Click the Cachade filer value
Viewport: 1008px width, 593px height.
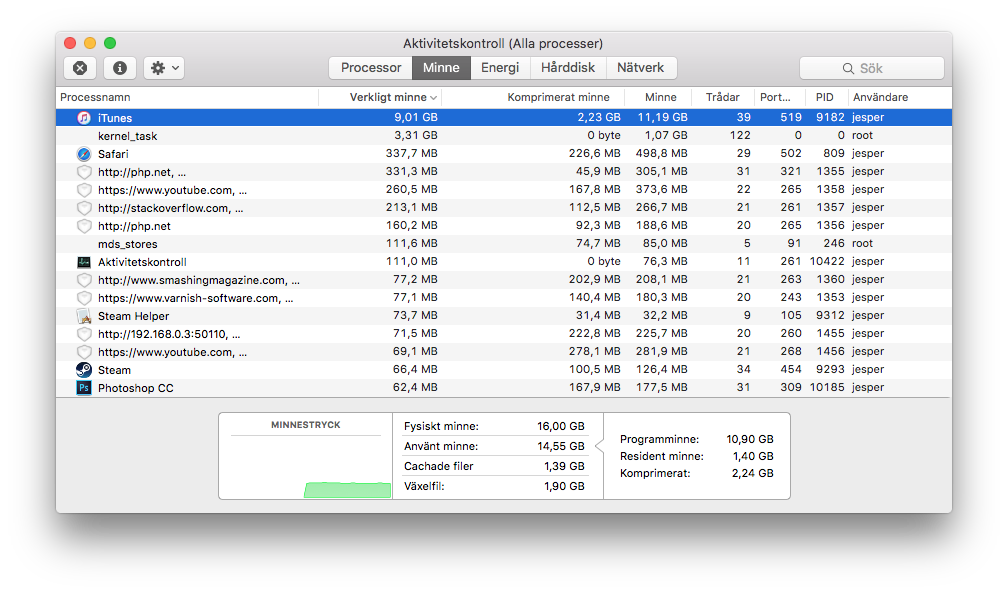point(564,466)
